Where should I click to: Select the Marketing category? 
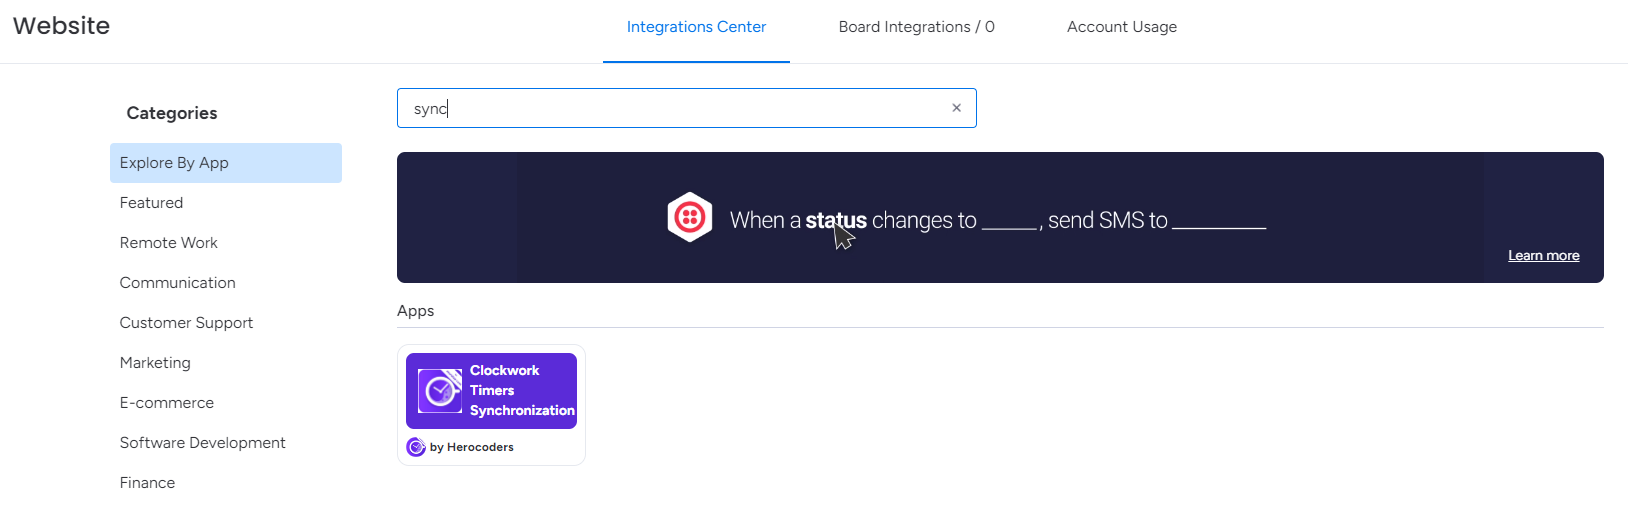[155, 363]
